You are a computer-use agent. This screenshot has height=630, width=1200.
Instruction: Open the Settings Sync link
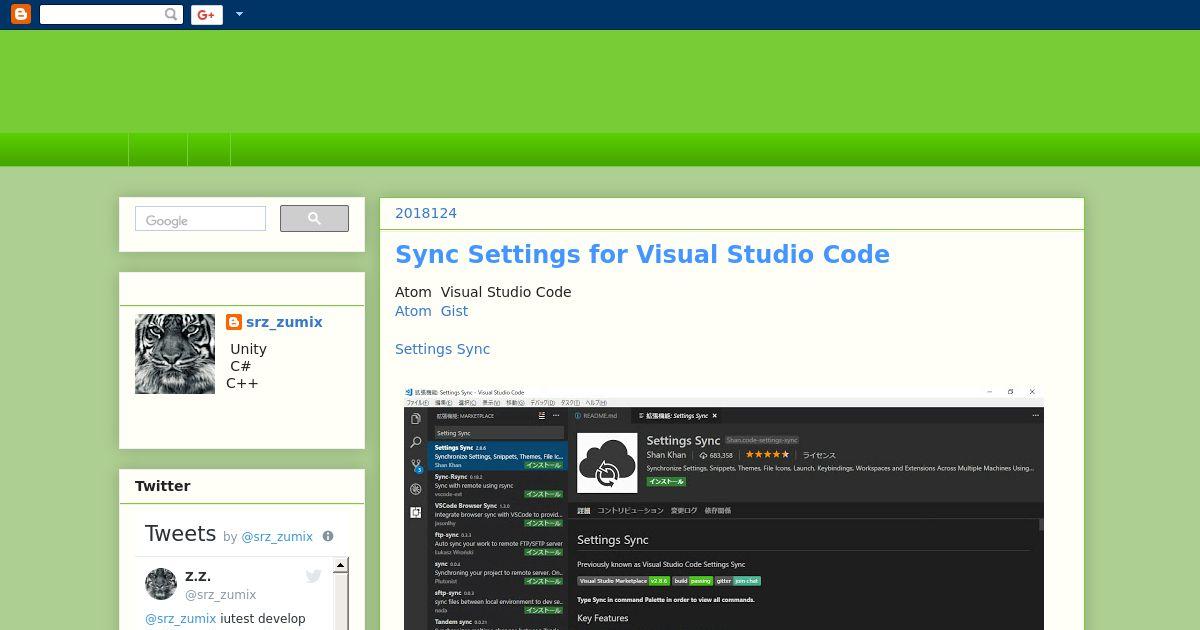(x=442, y=349)
